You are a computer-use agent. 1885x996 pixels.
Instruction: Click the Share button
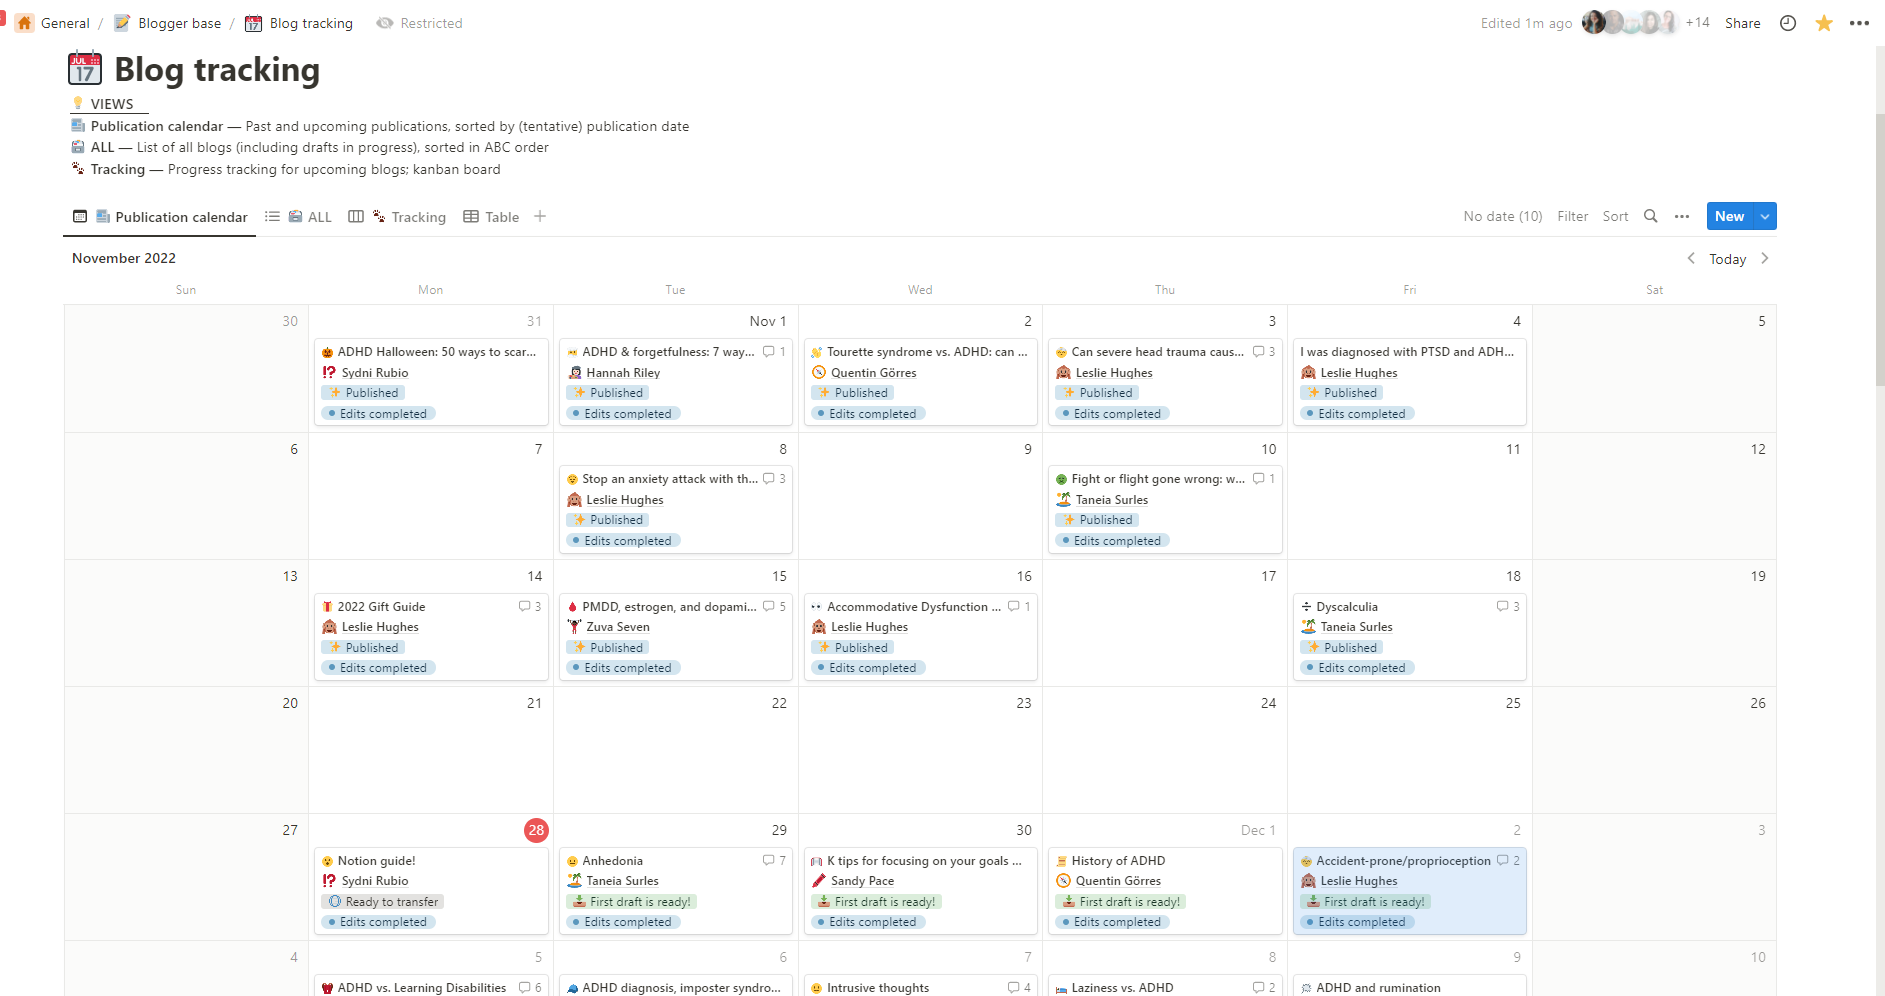click(1742, 23)
